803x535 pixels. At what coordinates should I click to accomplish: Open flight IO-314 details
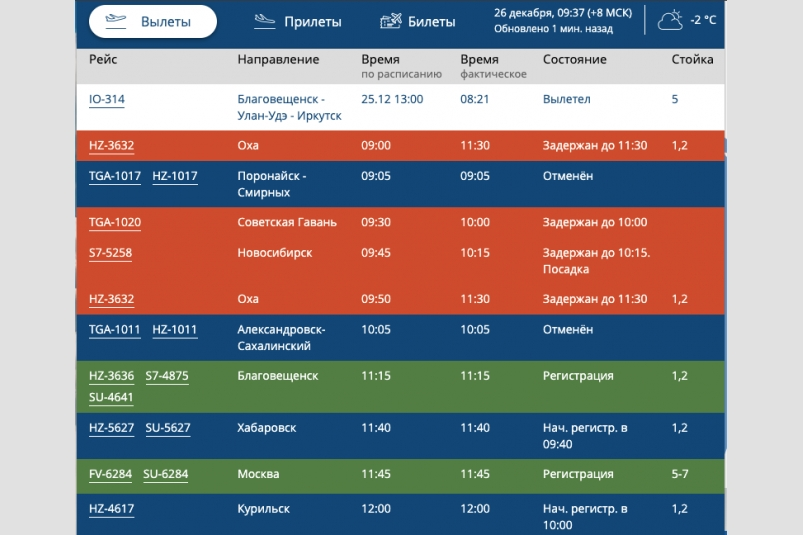[107, 100]
